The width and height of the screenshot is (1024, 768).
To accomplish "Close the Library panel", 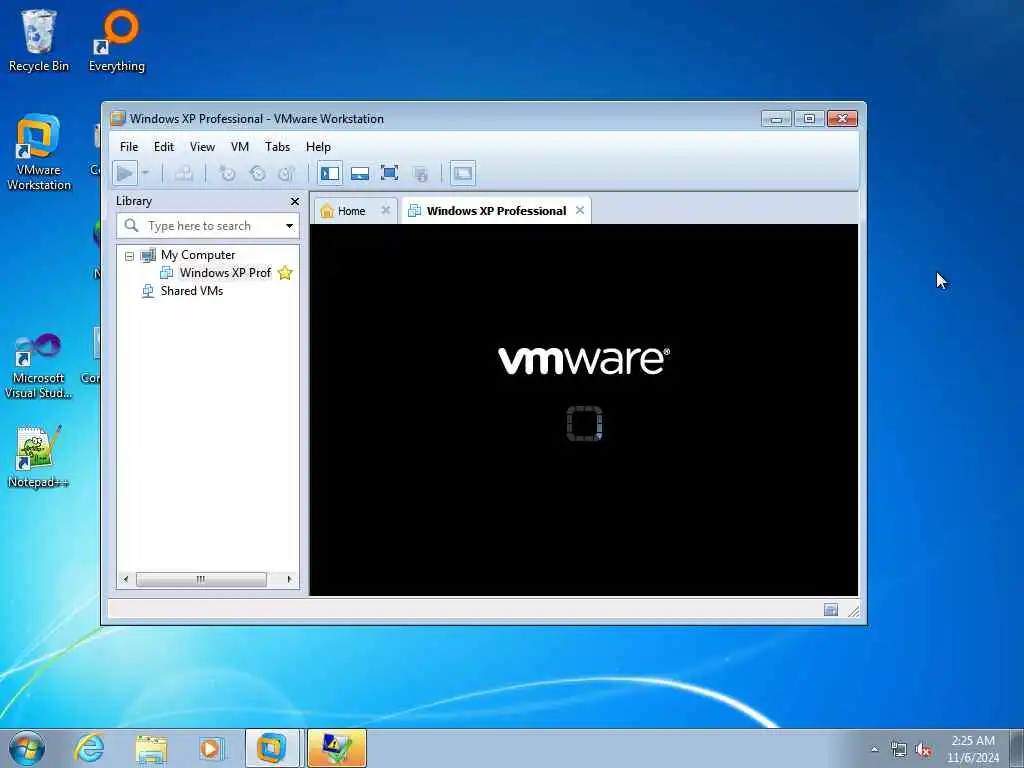I will click(295, 201).
